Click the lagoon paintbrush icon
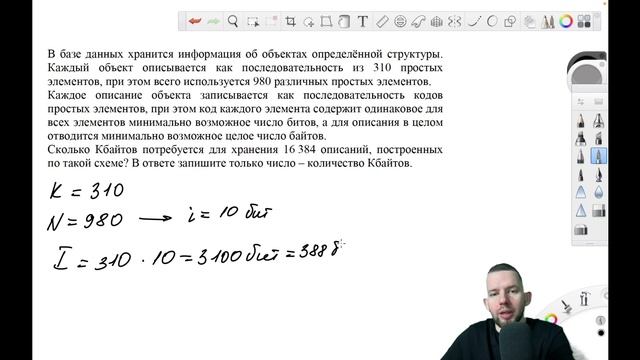 (x=567, y=306)
